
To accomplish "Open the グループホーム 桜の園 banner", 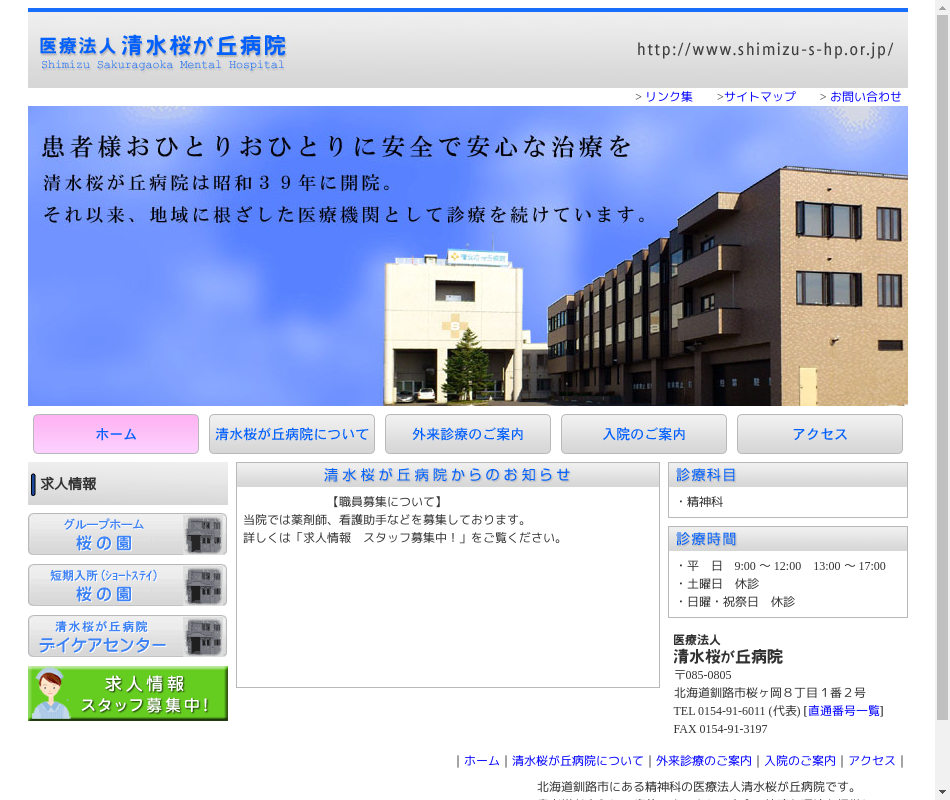I will [x=127, y=534].
